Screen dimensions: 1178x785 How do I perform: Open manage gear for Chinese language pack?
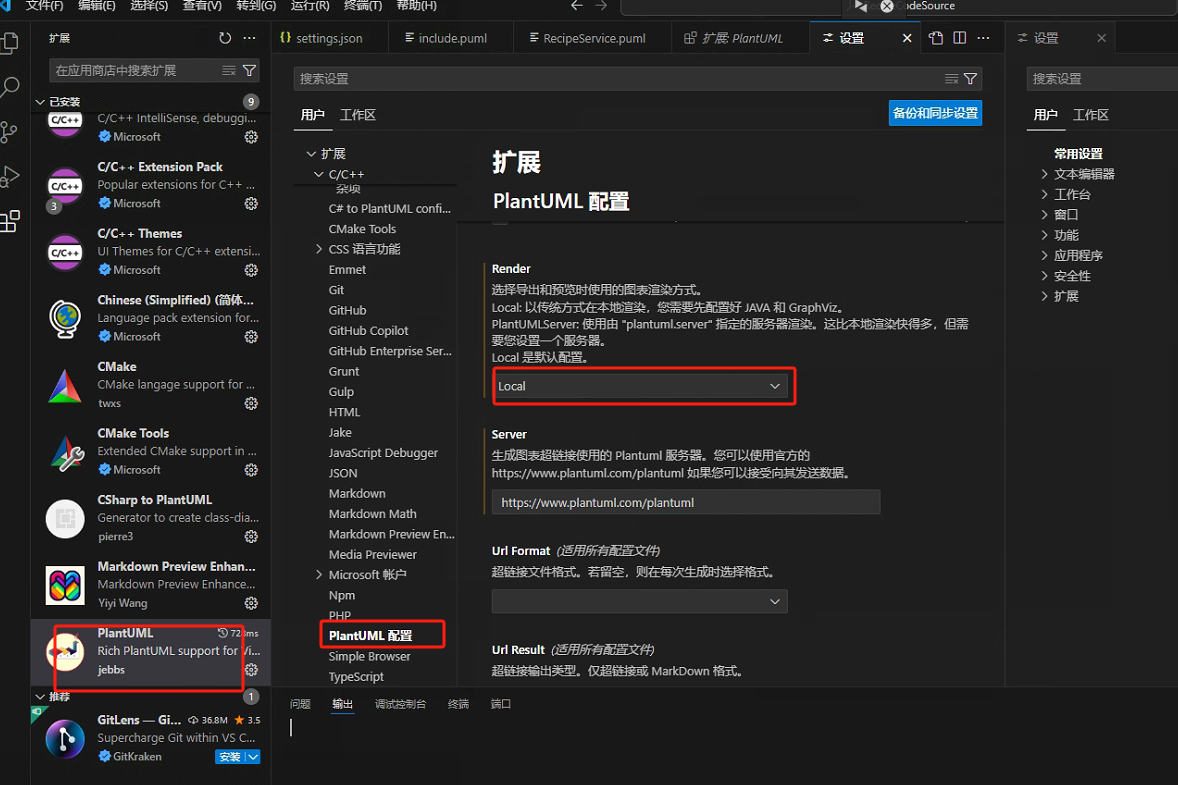(x=251, y=337)
